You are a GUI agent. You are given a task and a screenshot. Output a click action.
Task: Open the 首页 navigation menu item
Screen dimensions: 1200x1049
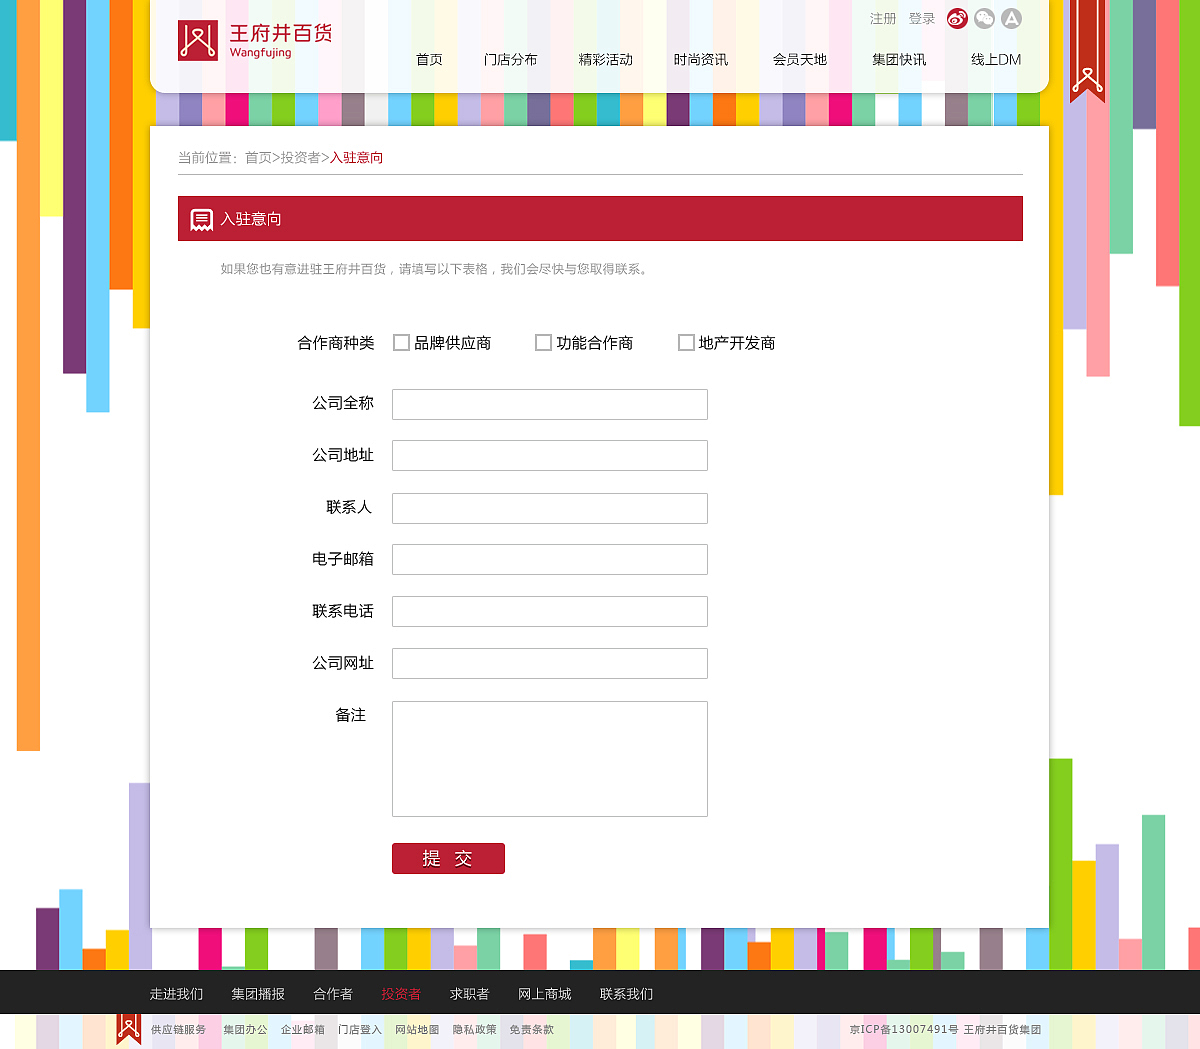[429, 60]
